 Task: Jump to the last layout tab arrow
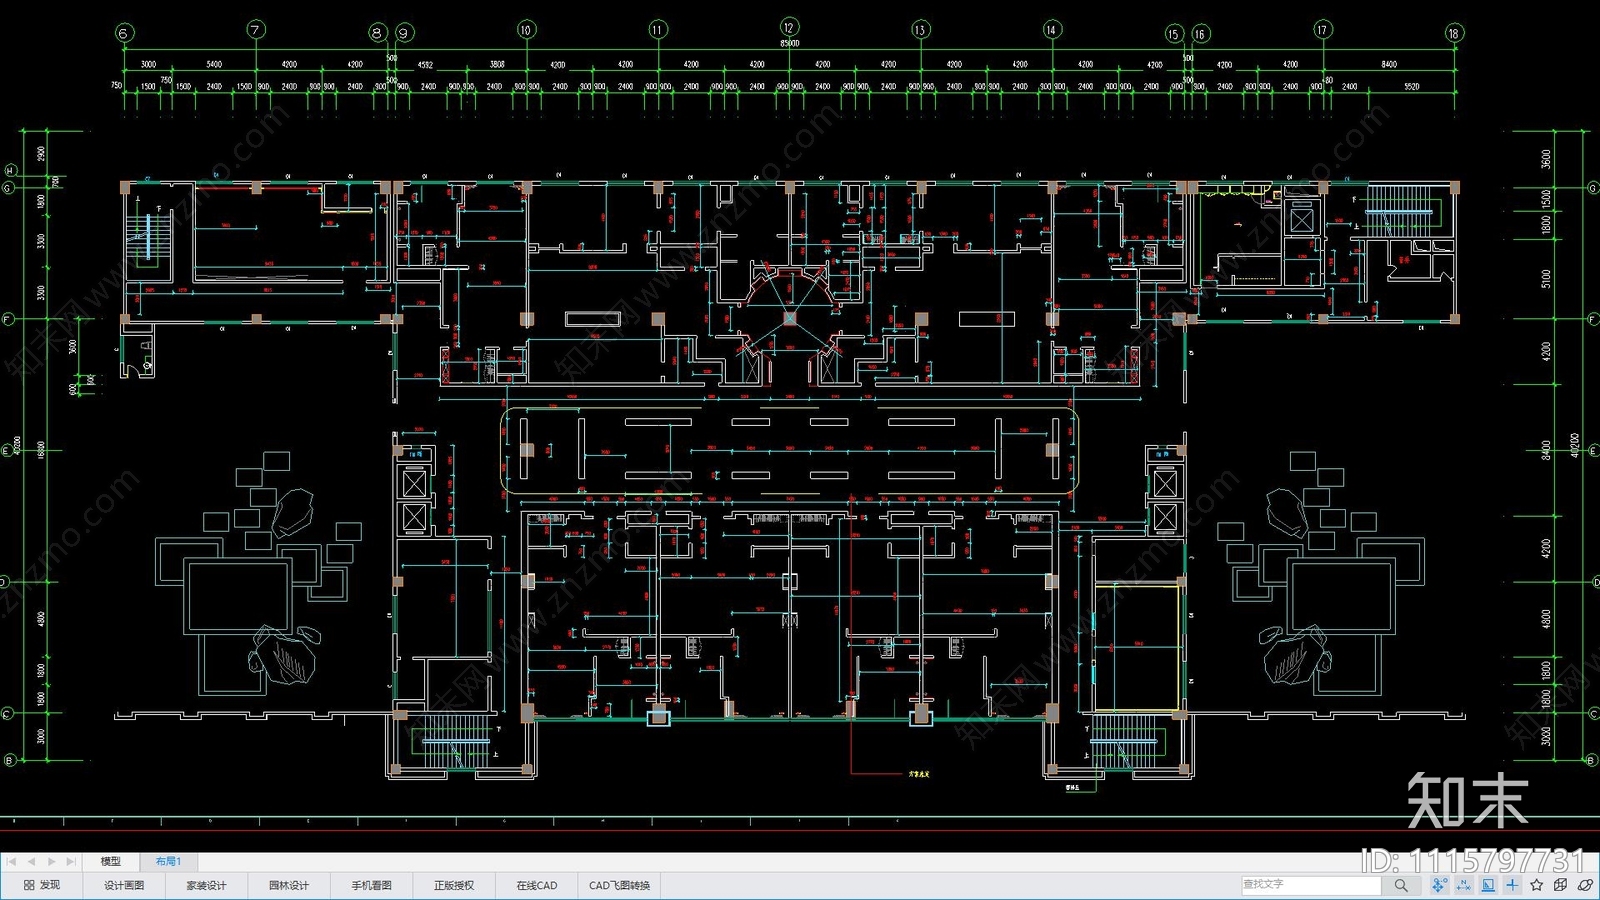[70, 861]
